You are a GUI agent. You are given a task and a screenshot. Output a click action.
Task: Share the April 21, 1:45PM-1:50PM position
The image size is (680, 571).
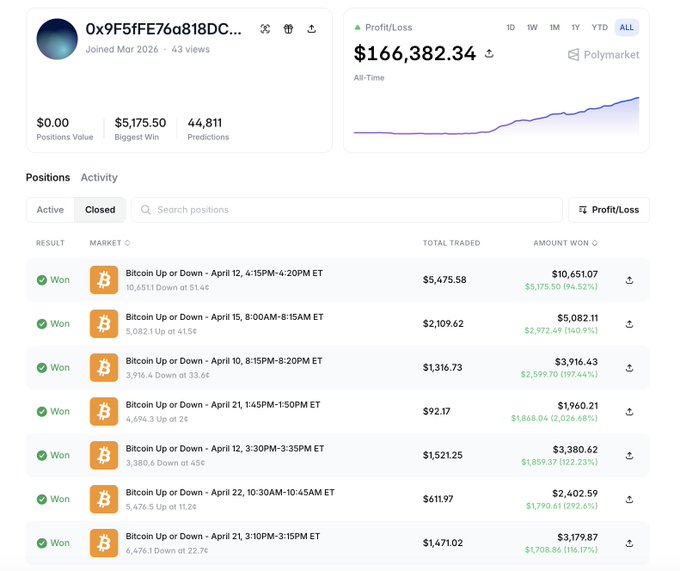point(630,411)
